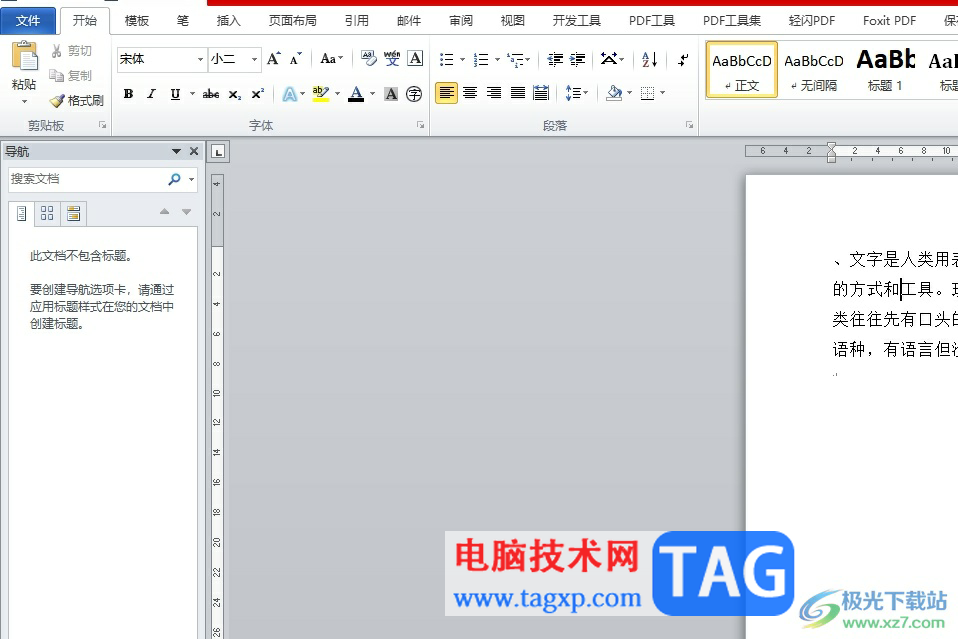Click the numbered list icon

481,59
